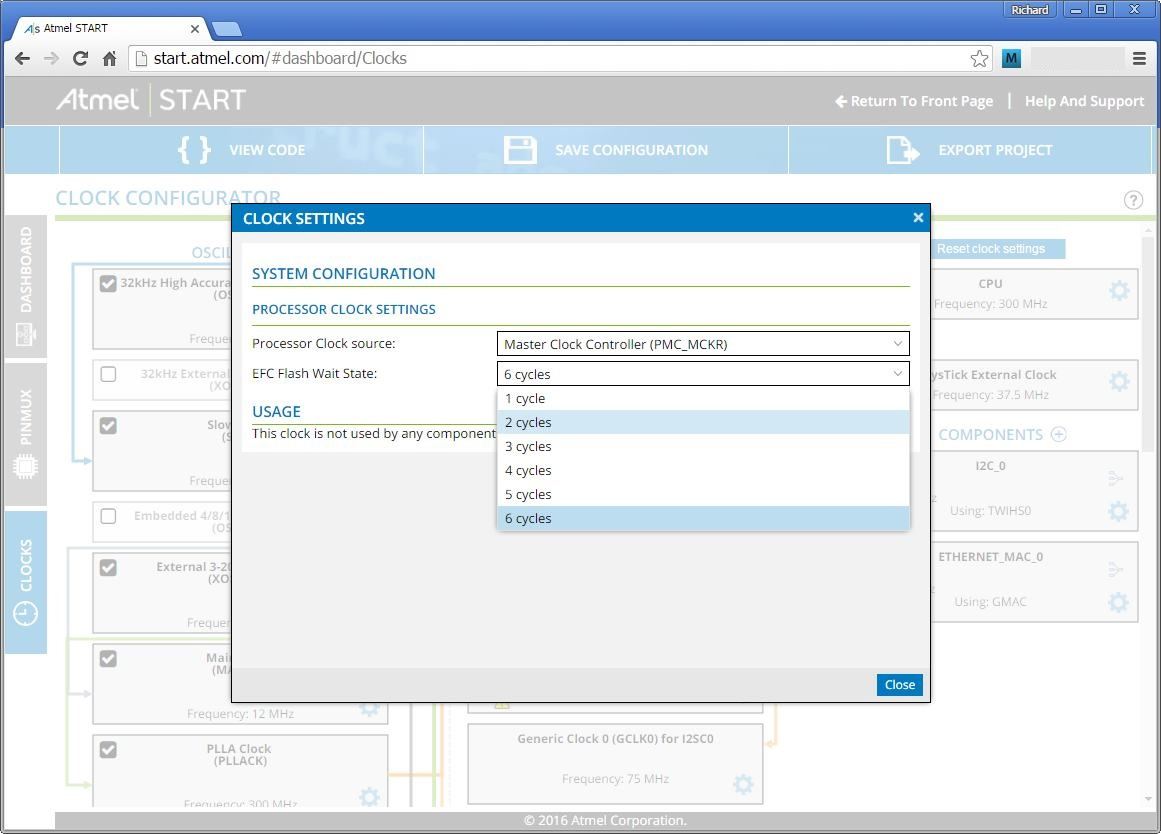Click Reset clock settings
This screenshot has width=1161, height=834.
point(997,249)
